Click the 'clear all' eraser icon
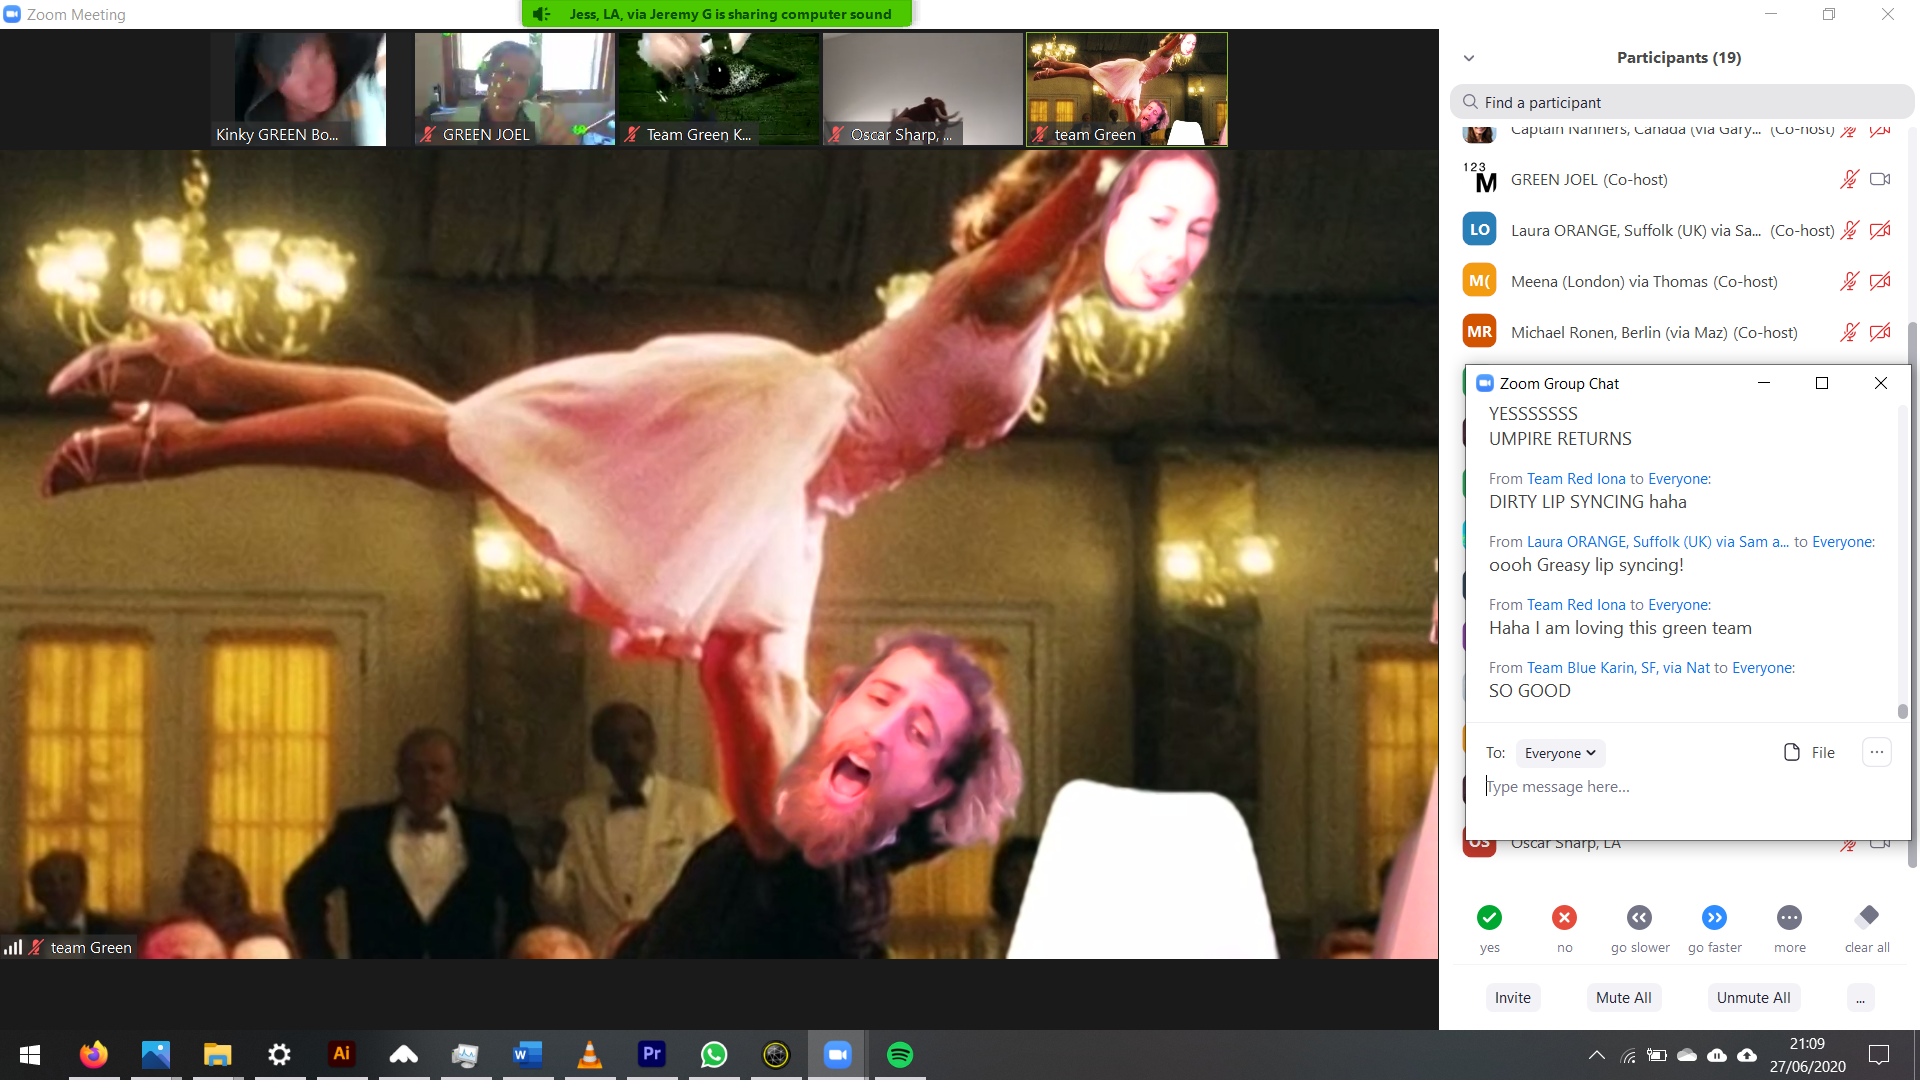Viewport: 1920px width, 1080px height. pyautogui.click(x=1866, y=917)
